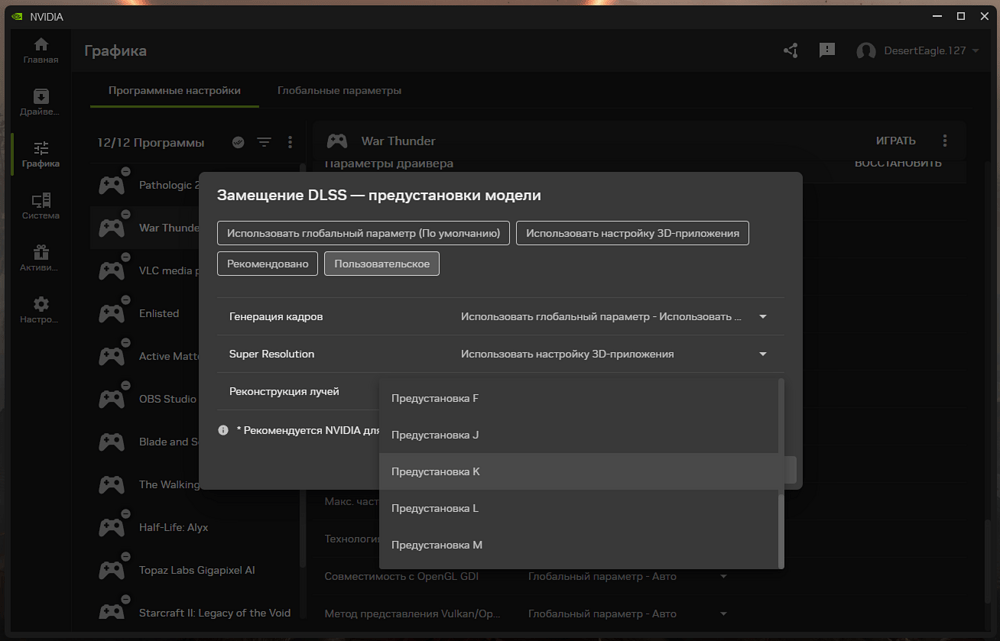Select the Графика sidebar icon
The height and width of the screenshot is (641, 1000).
tap(41, 154)
